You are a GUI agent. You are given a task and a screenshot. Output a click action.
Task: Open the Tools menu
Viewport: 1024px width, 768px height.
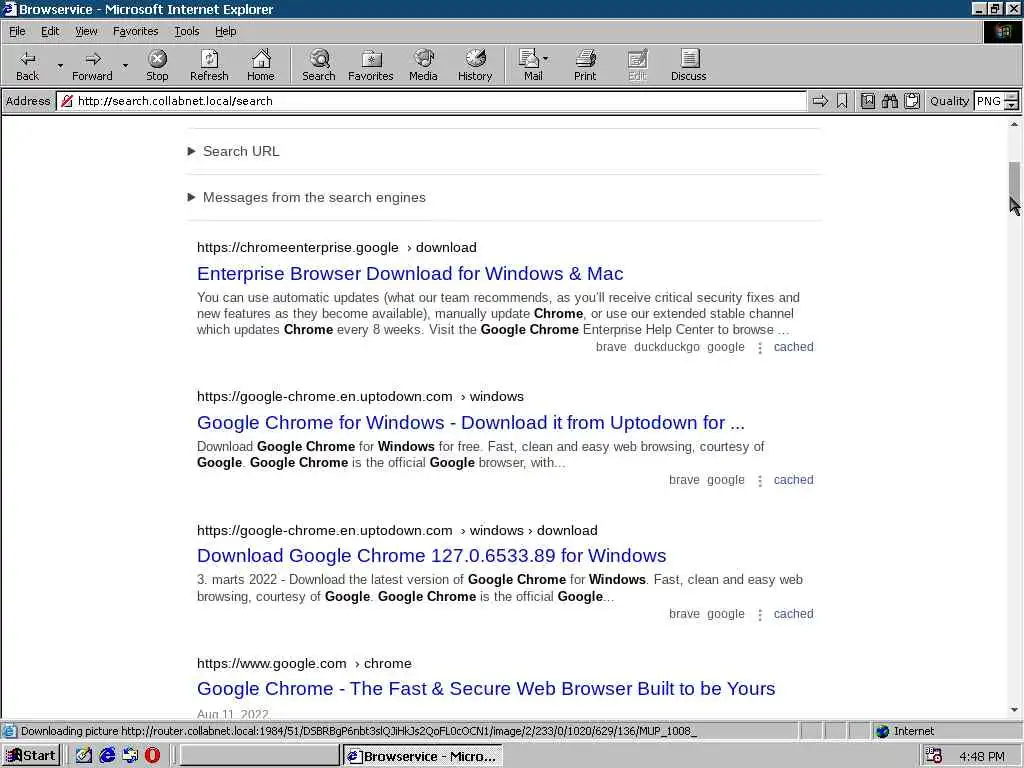pos(186,31)
